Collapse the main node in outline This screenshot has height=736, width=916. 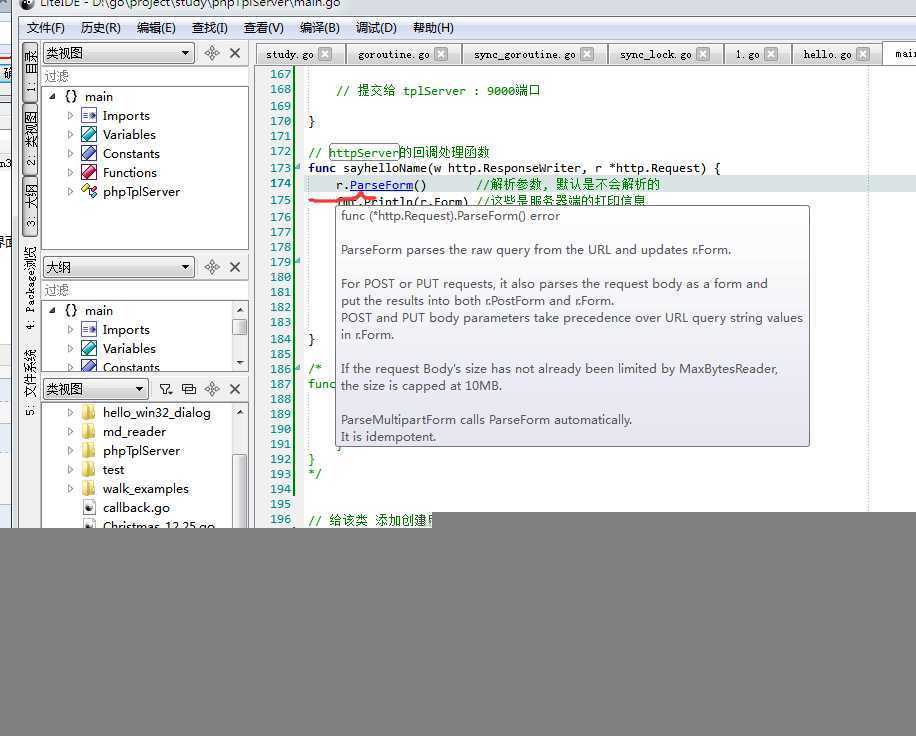[x=53, y=310]
